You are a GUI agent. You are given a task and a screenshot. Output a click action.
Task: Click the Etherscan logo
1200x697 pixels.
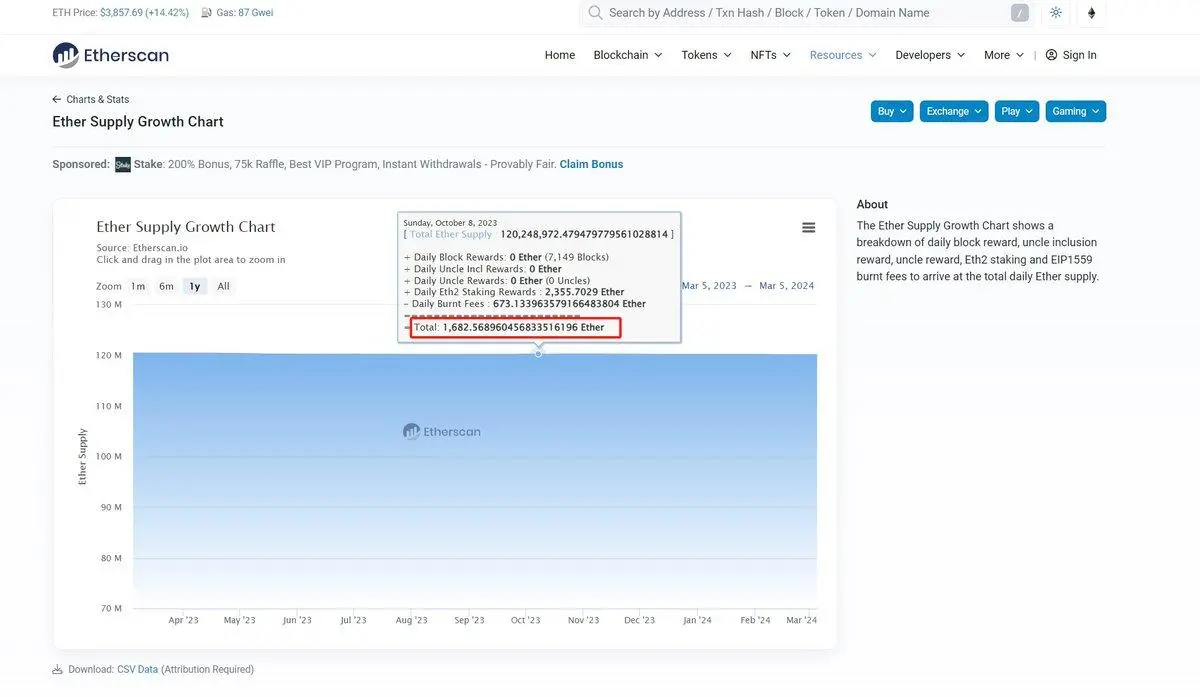(110, 55)
